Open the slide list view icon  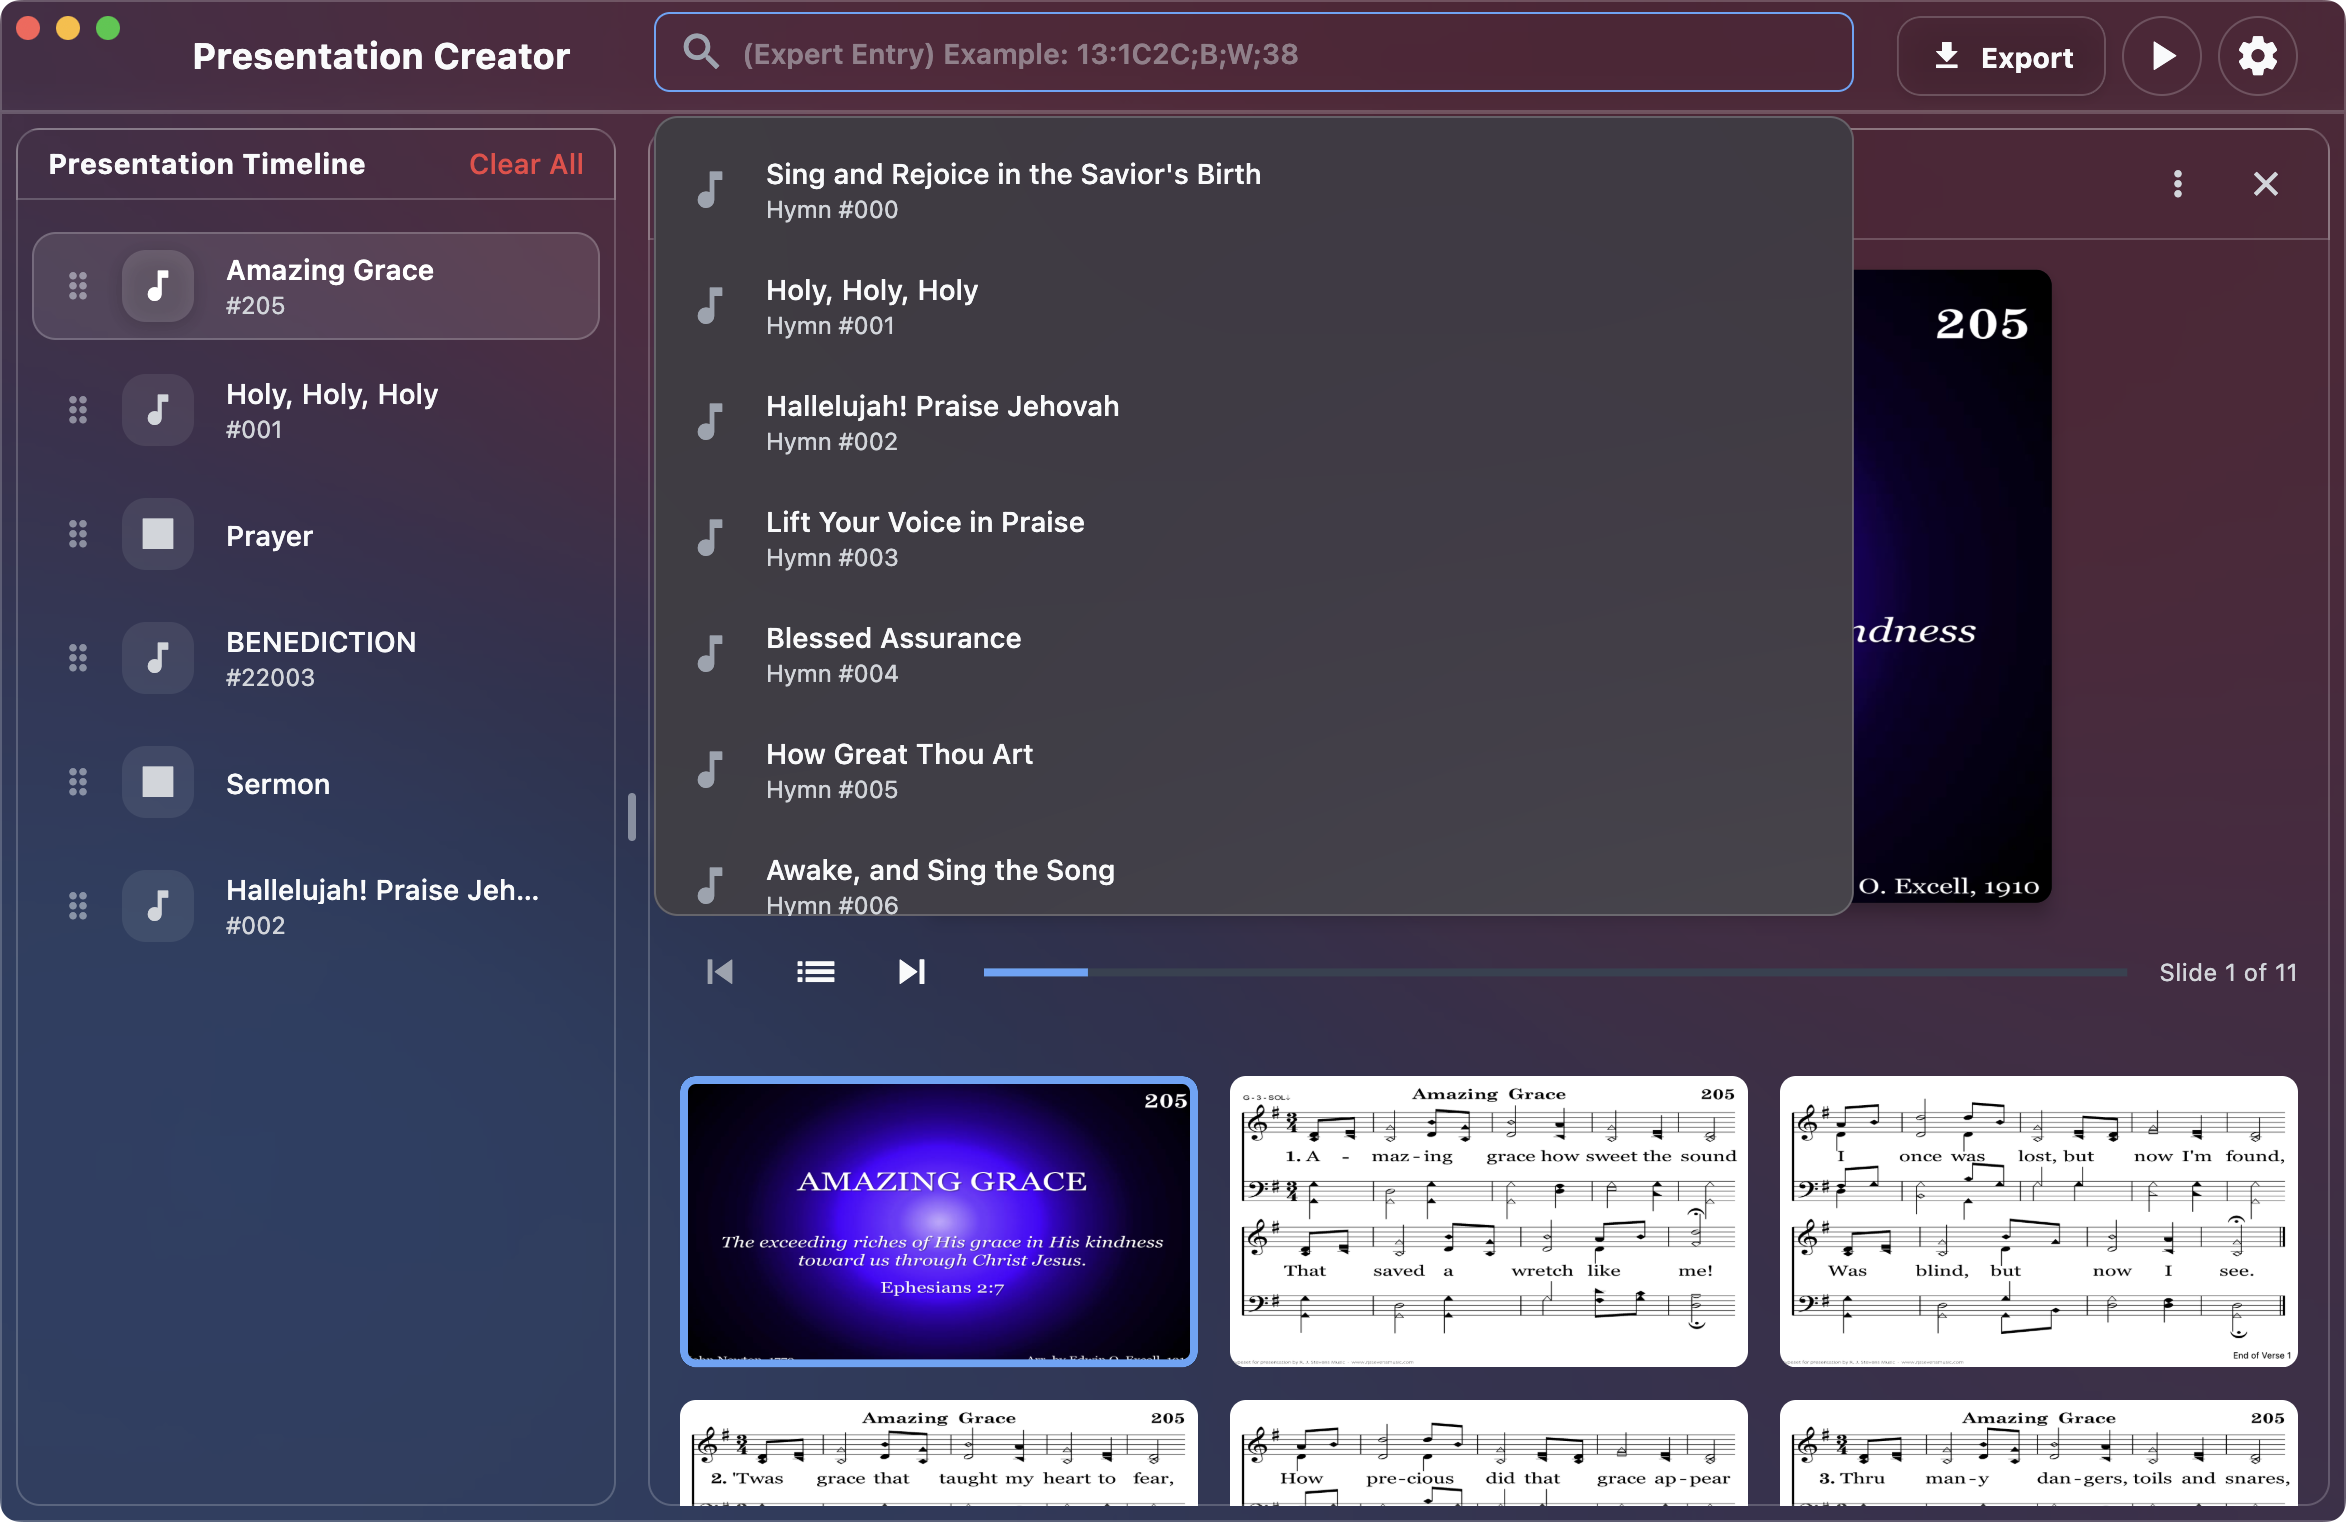pyautogui.click(x=815, y=971)
